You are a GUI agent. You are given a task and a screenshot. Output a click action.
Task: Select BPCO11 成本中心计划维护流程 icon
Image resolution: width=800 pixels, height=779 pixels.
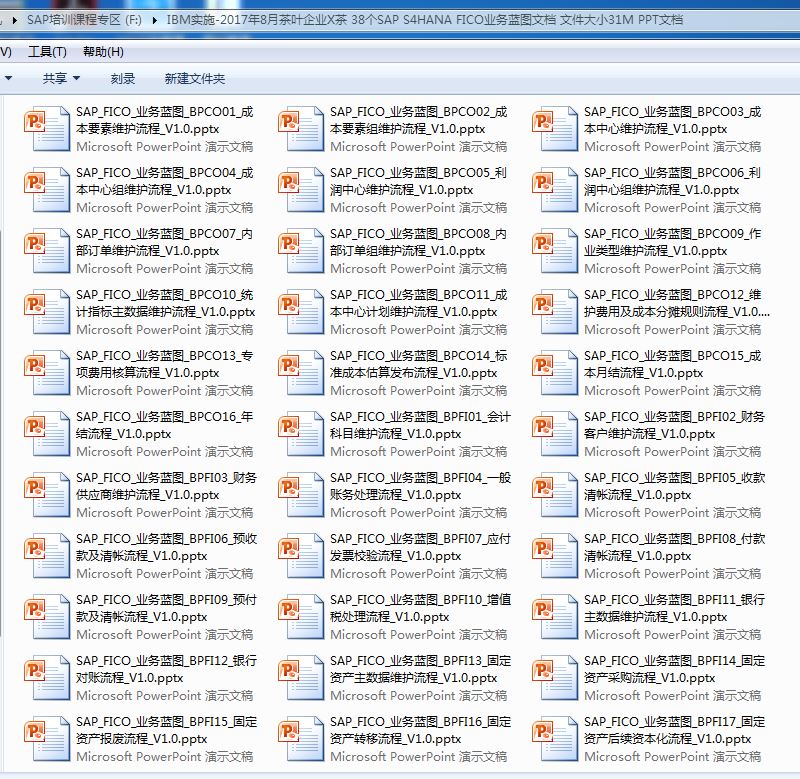coord(301,312)
